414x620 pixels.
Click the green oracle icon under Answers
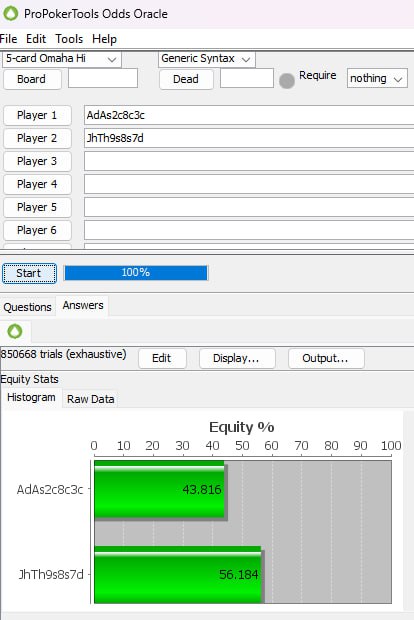(x=15, y=331)
